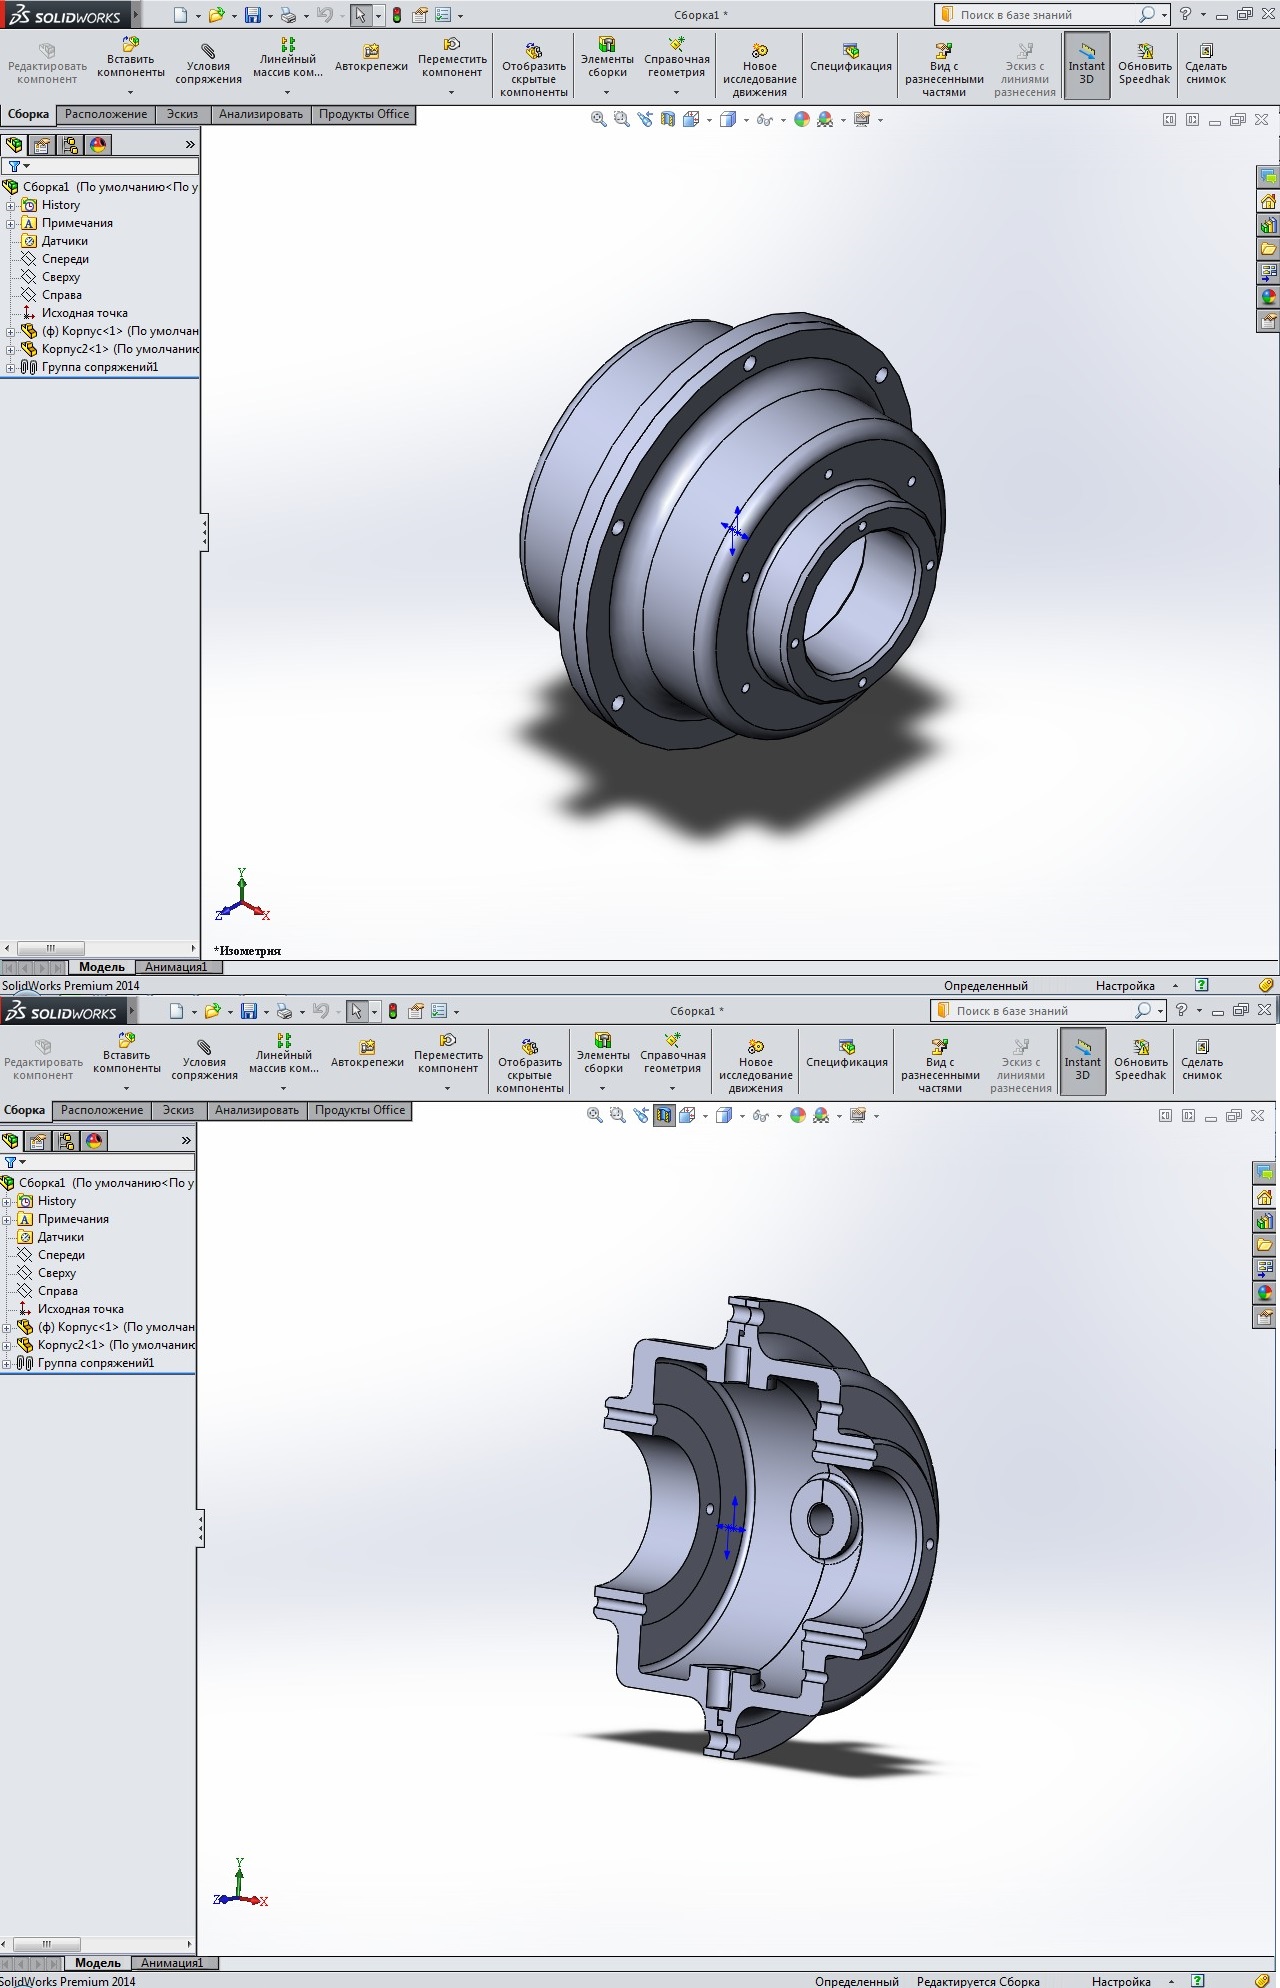The width and height of the screenshot is (1280, 1988).
Task: Click Insert Components icon in bottom window
Action: point(127,1041)
